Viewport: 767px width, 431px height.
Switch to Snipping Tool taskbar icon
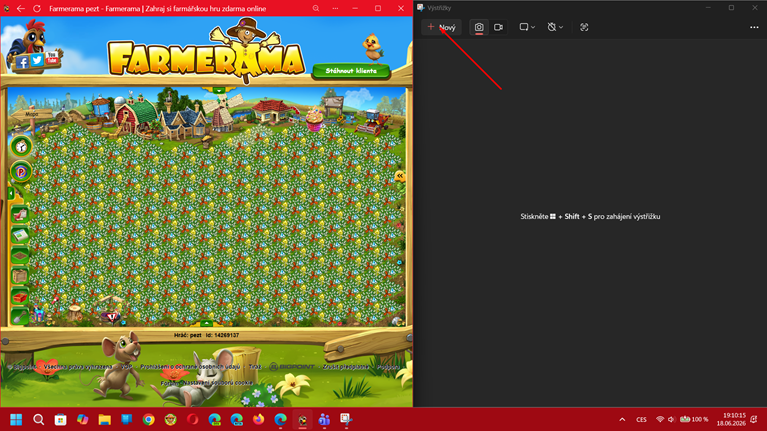(x=346, y=420)
